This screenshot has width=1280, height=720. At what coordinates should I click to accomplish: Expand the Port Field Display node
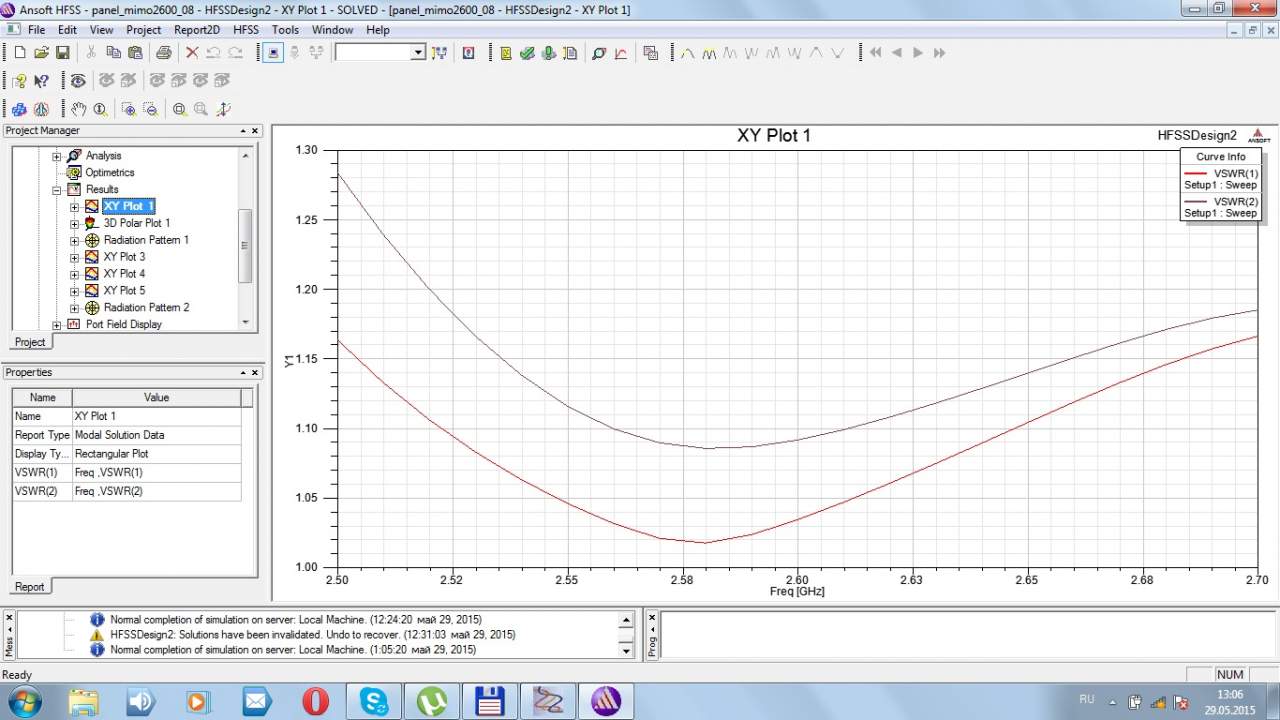pos(57,324)
